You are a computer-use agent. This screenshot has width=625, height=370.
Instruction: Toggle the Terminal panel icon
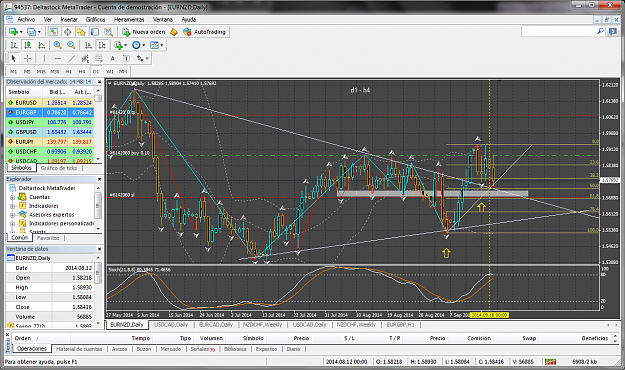coord(94,32)
